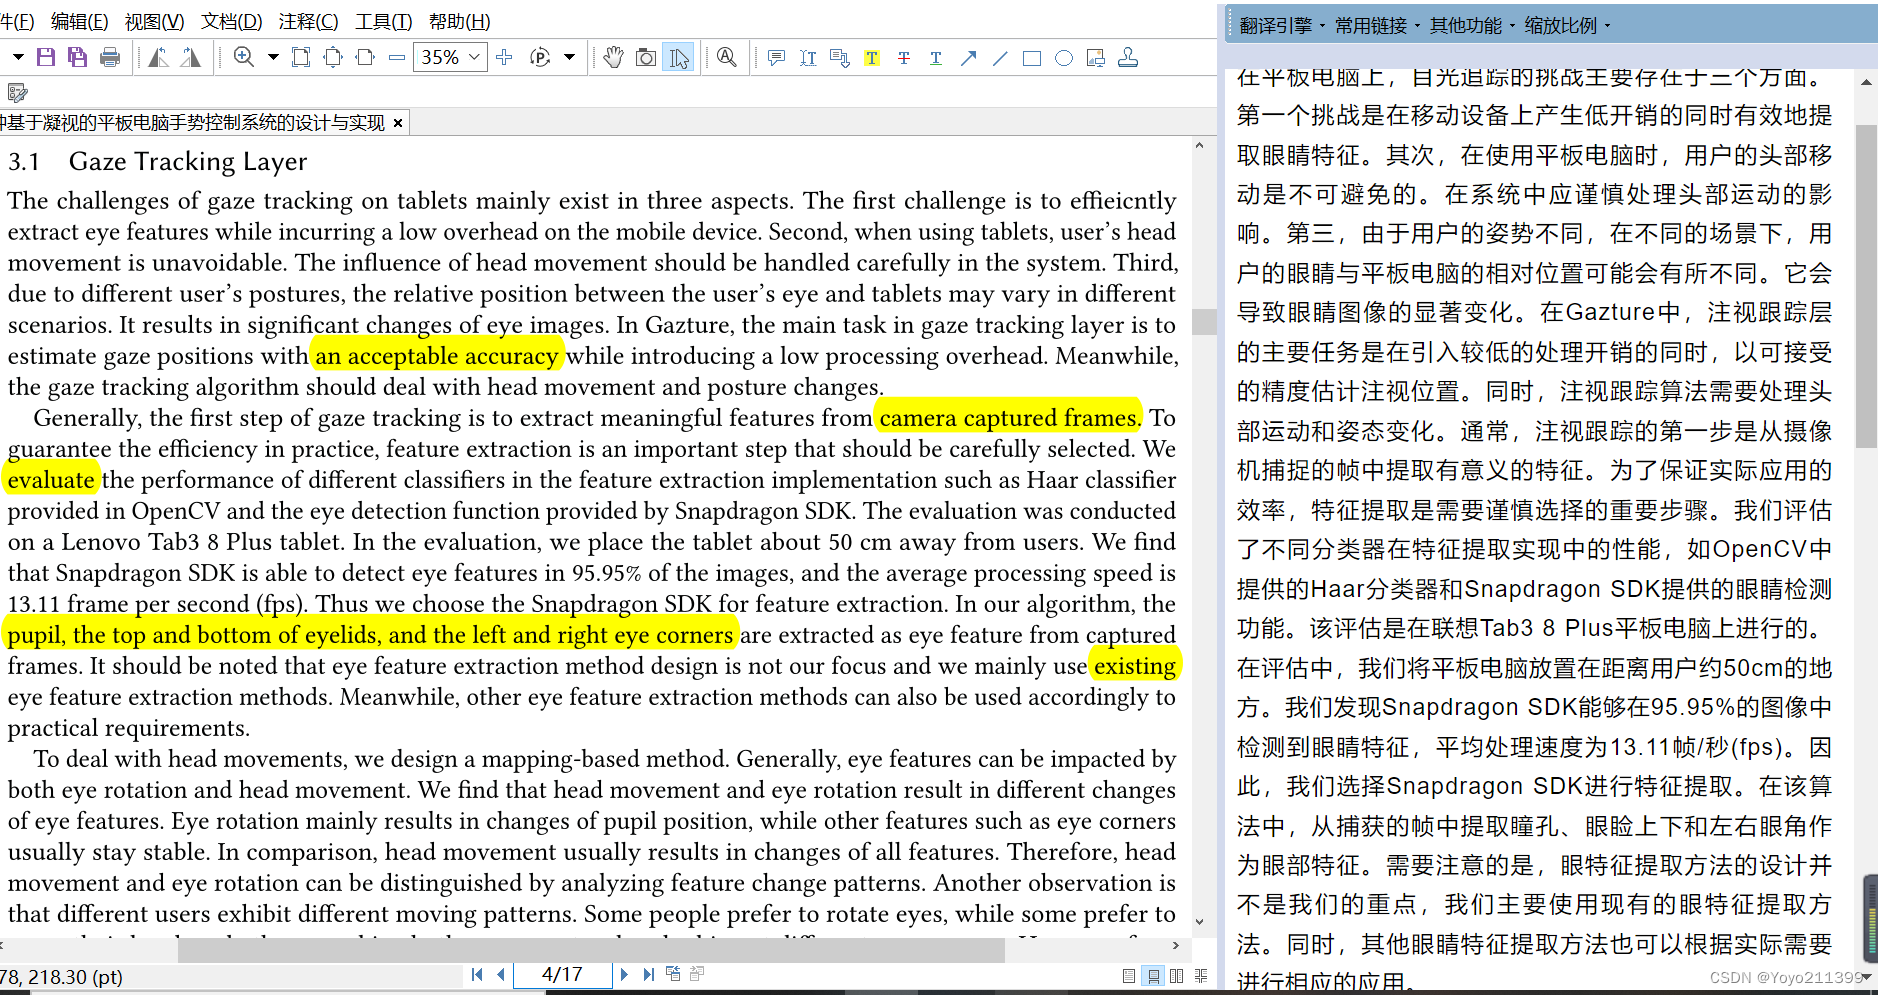Click the Print icon
The image size is (1878, 995).
pos(110,58)
